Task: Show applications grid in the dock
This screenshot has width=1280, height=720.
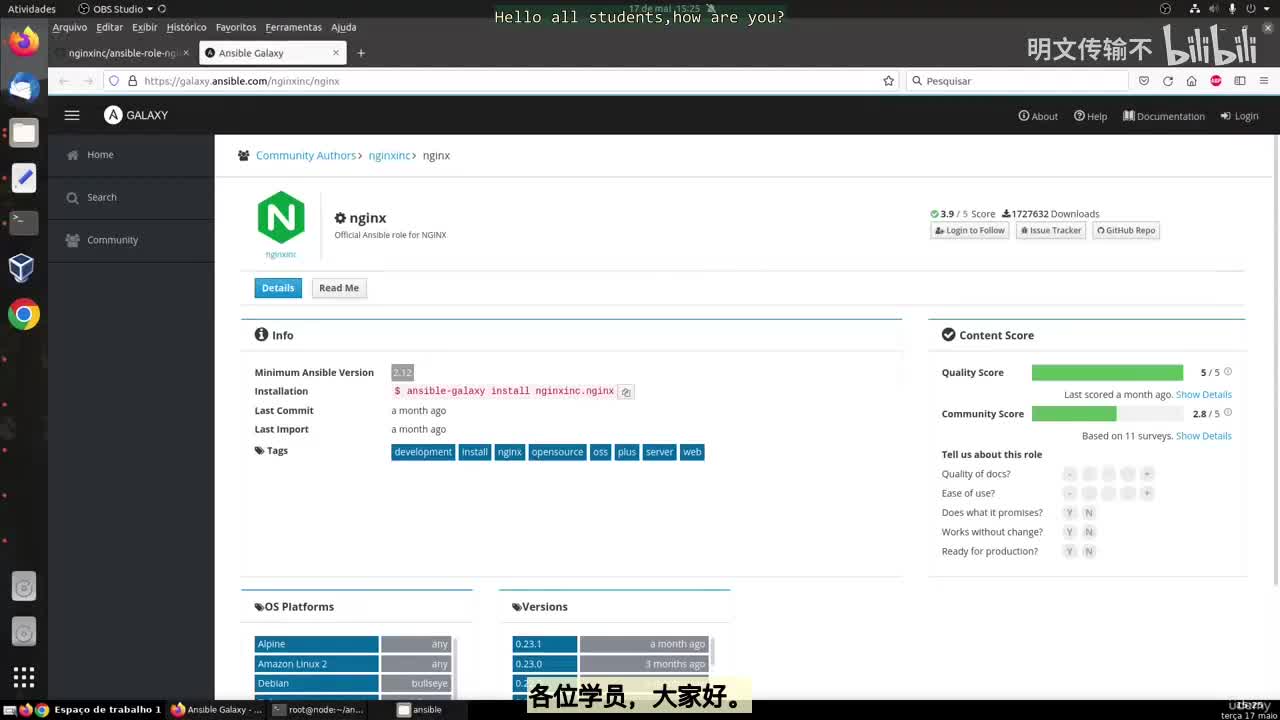Action: point(24,677)
